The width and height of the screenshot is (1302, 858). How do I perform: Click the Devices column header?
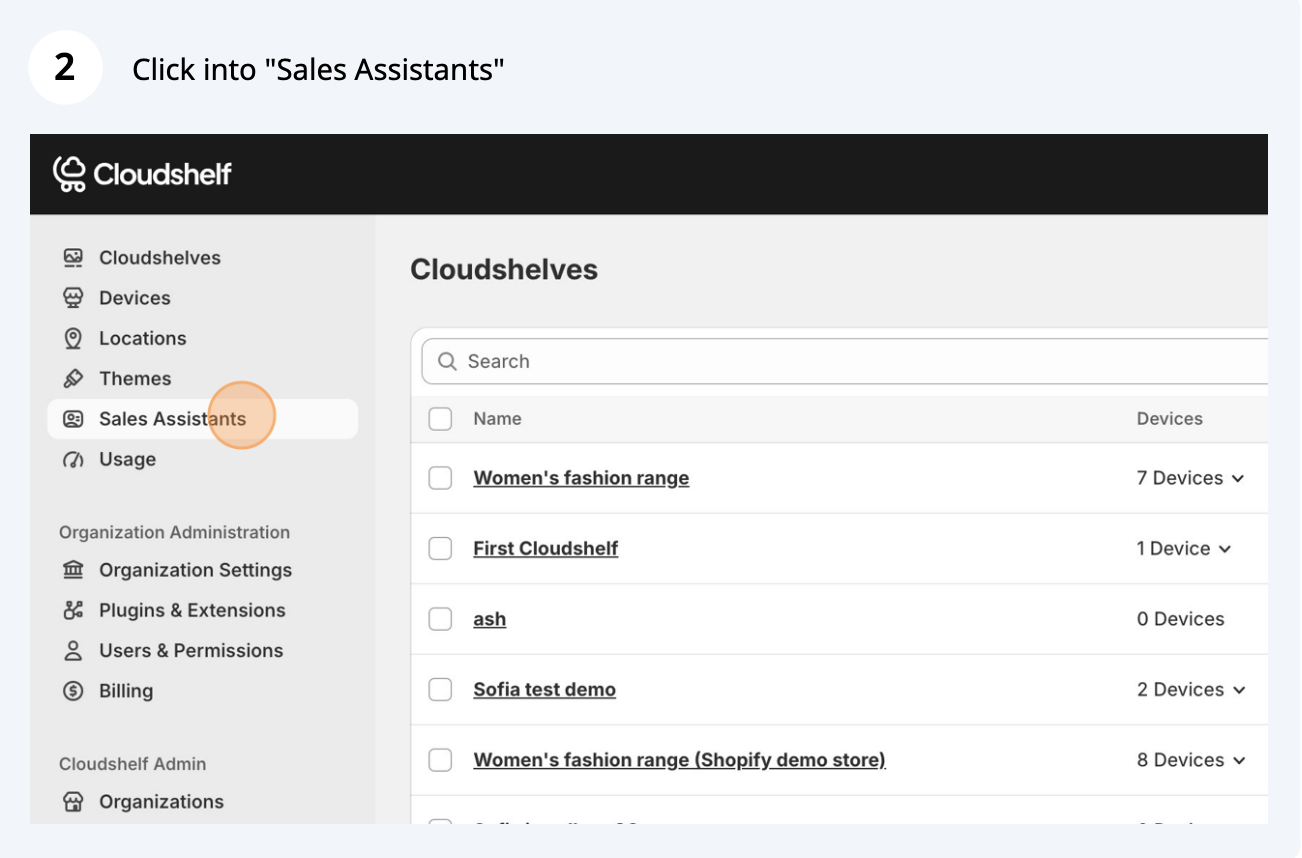(1170, 419)
